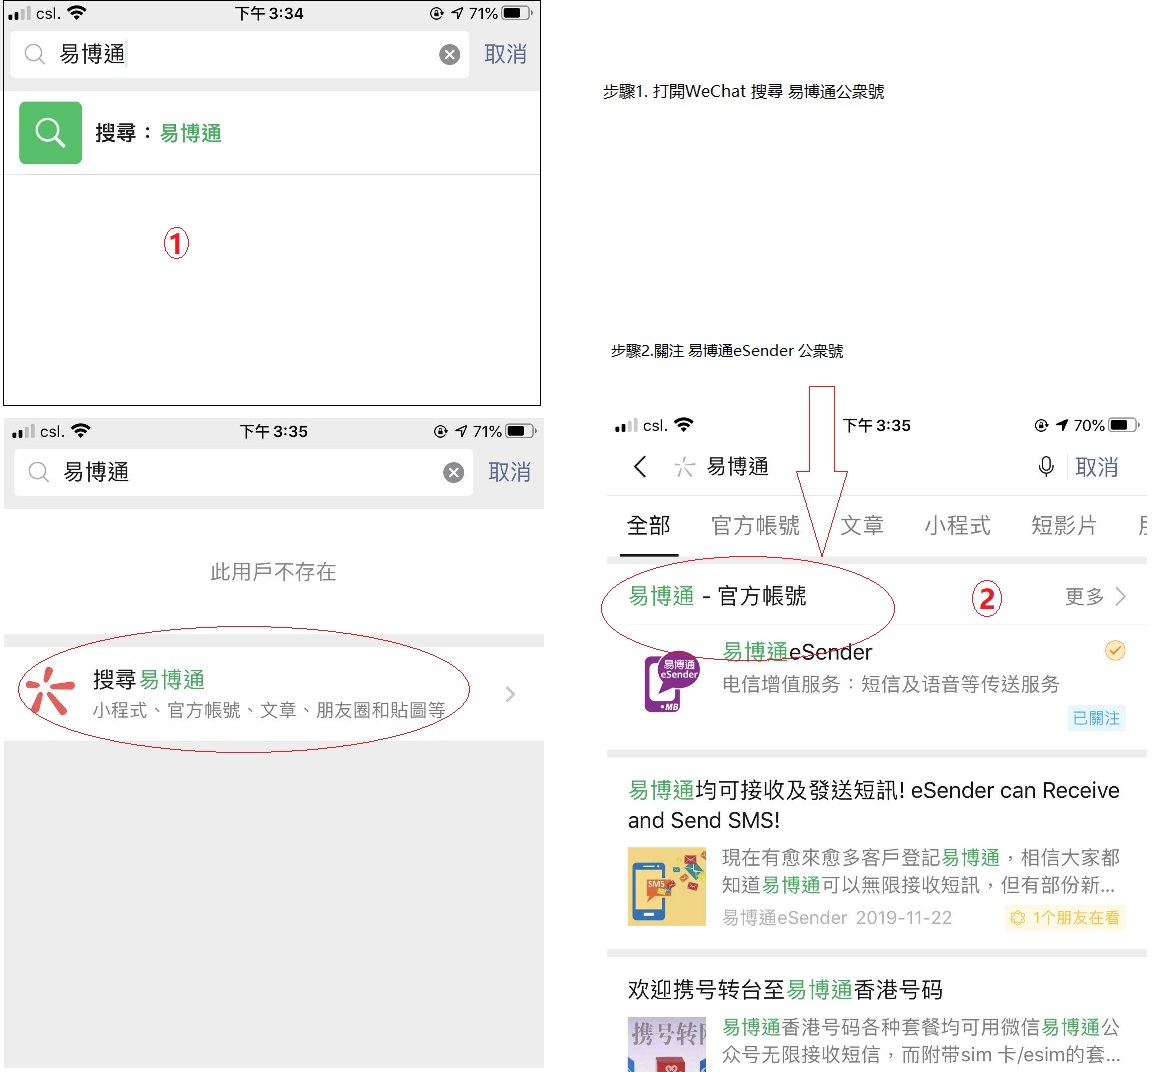Switch to the 官方帳號 tab

tap(755, 526)
